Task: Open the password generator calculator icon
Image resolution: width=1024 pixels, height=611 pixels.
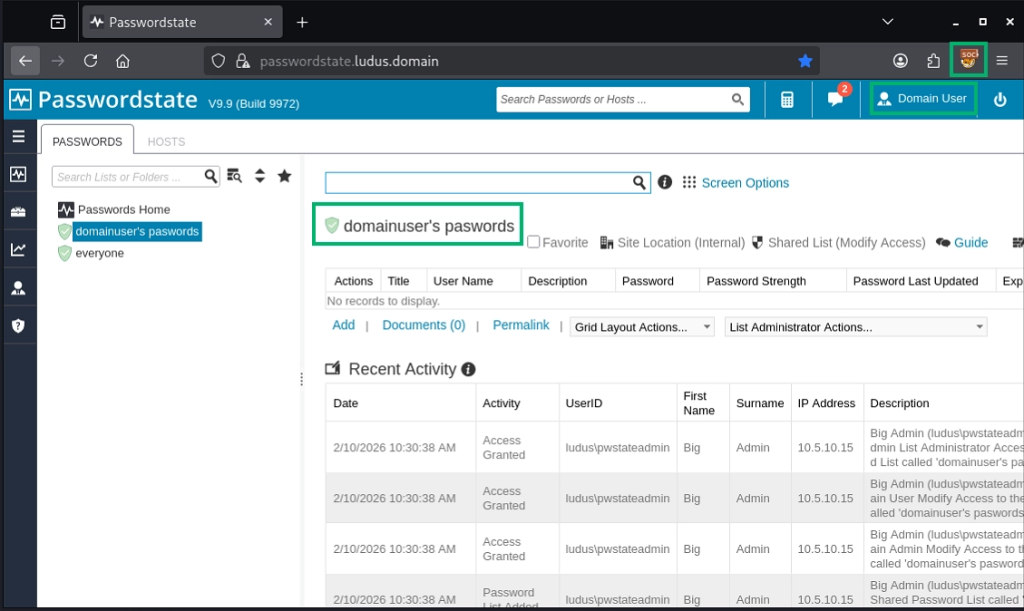Action: (x=787, y=99)
